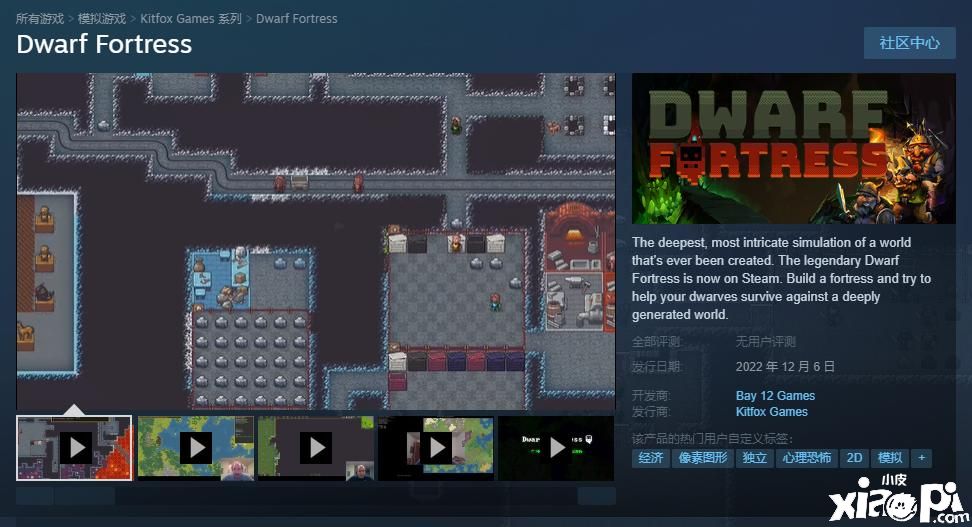Open 模拟游戏 breadcrumb category
The width and height of the screenshot is (972, 527).
[x=102, y=19]
